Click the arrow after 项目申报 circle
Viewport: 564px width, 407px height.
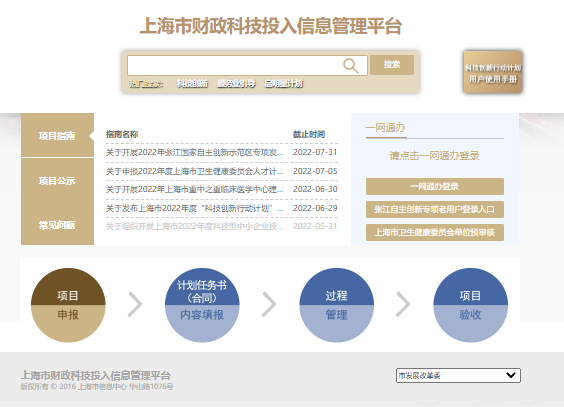[x=135, y=305]
